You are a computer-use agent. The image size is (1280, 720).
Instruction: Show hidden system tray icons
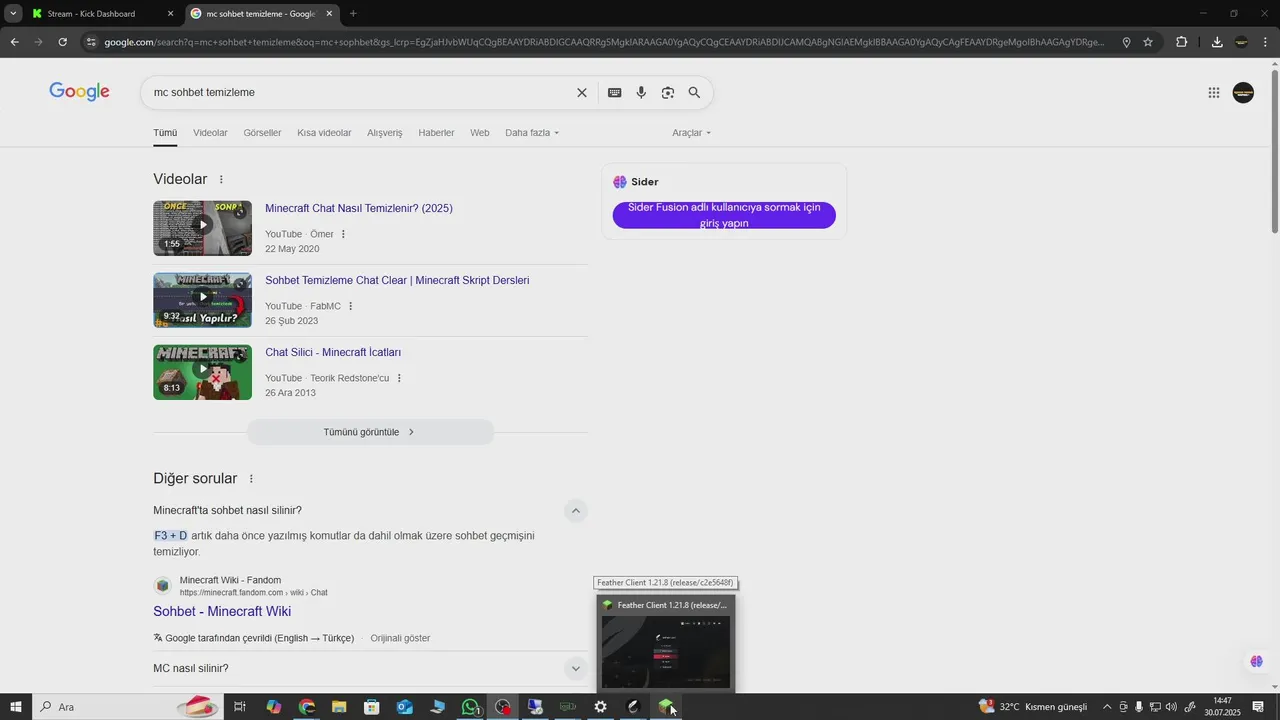click(1107, 707)
